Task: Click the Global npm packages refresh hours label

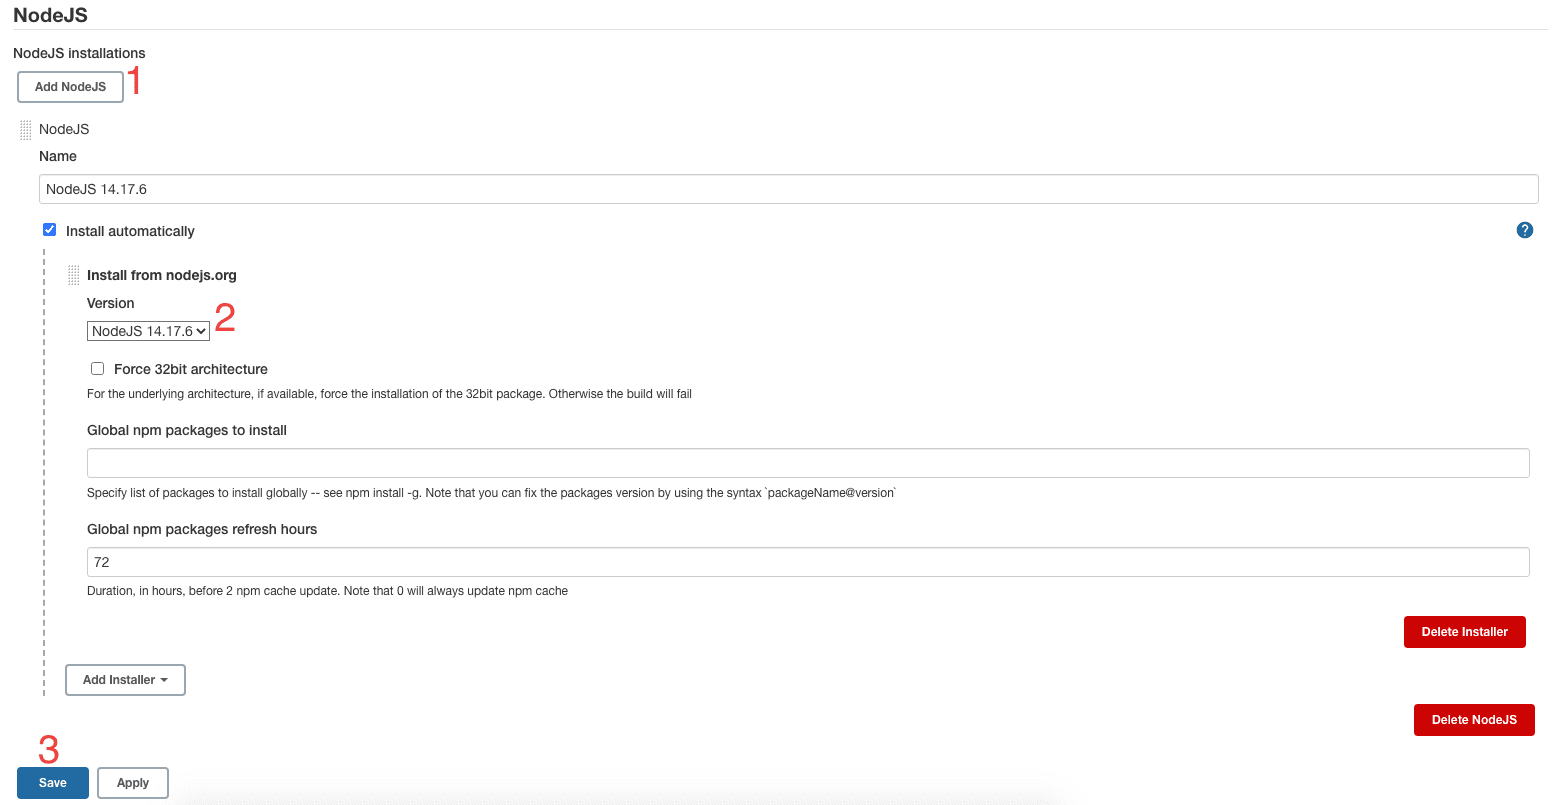Action: (x=202, y=529)
